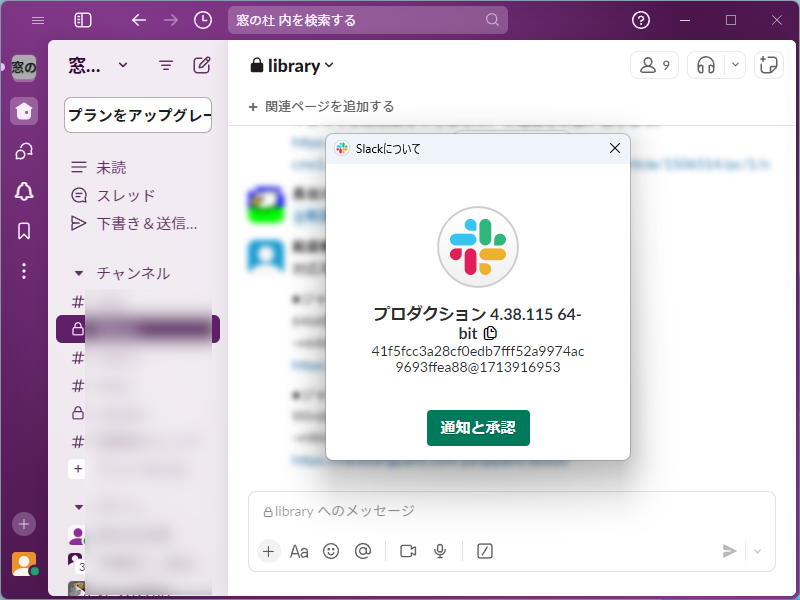Open the emoji picker in the message composer
This screenshot has height=600, width=800.
coord(331,551)
